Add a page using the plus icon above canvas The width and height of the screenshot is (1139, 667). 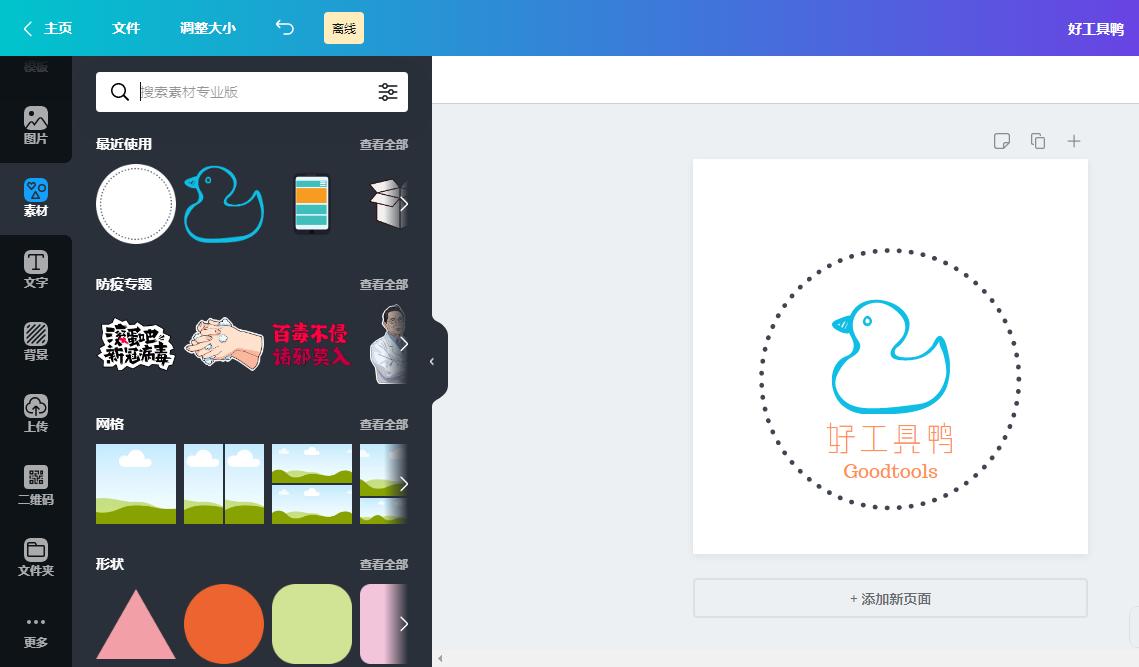1074,141
